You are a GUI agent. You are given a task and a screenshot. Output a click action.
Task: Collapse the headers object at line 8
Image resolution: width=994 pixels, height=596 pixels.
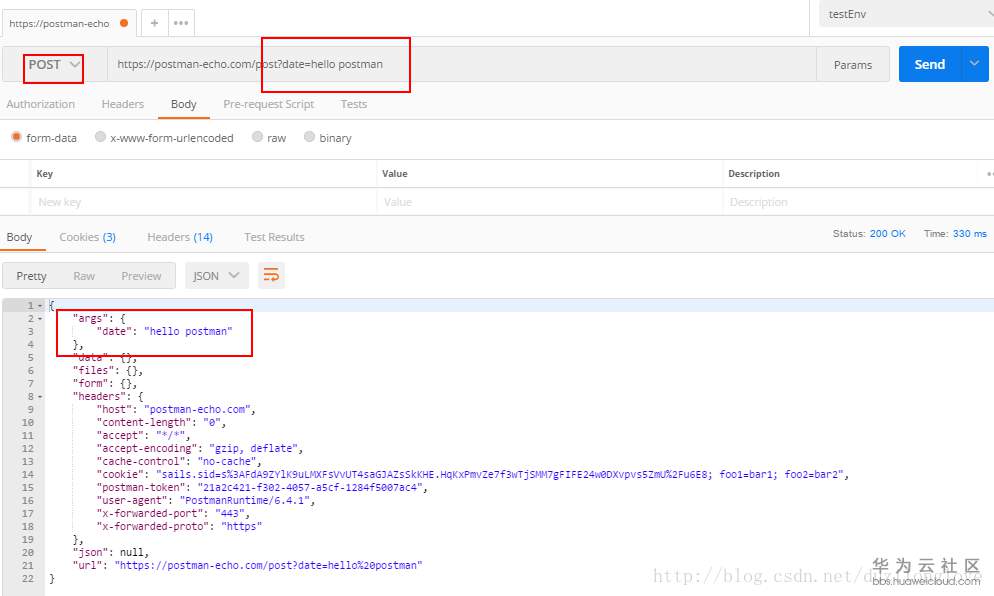40,397
